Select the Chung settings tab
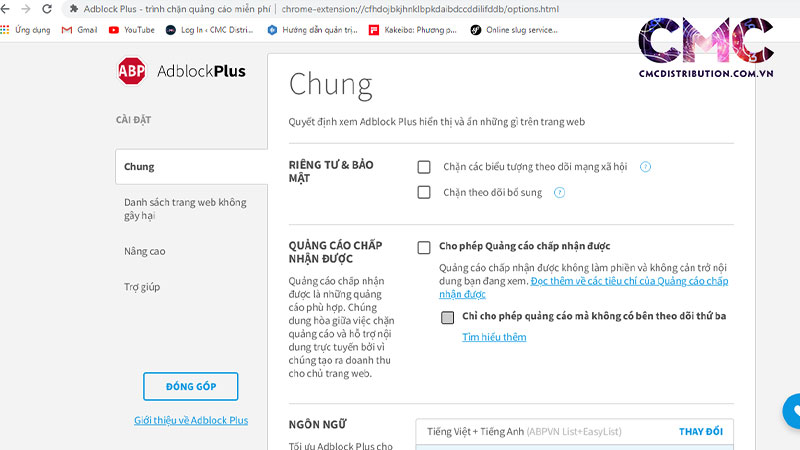This screenshot has width=800, height=450. pos(191,167)
